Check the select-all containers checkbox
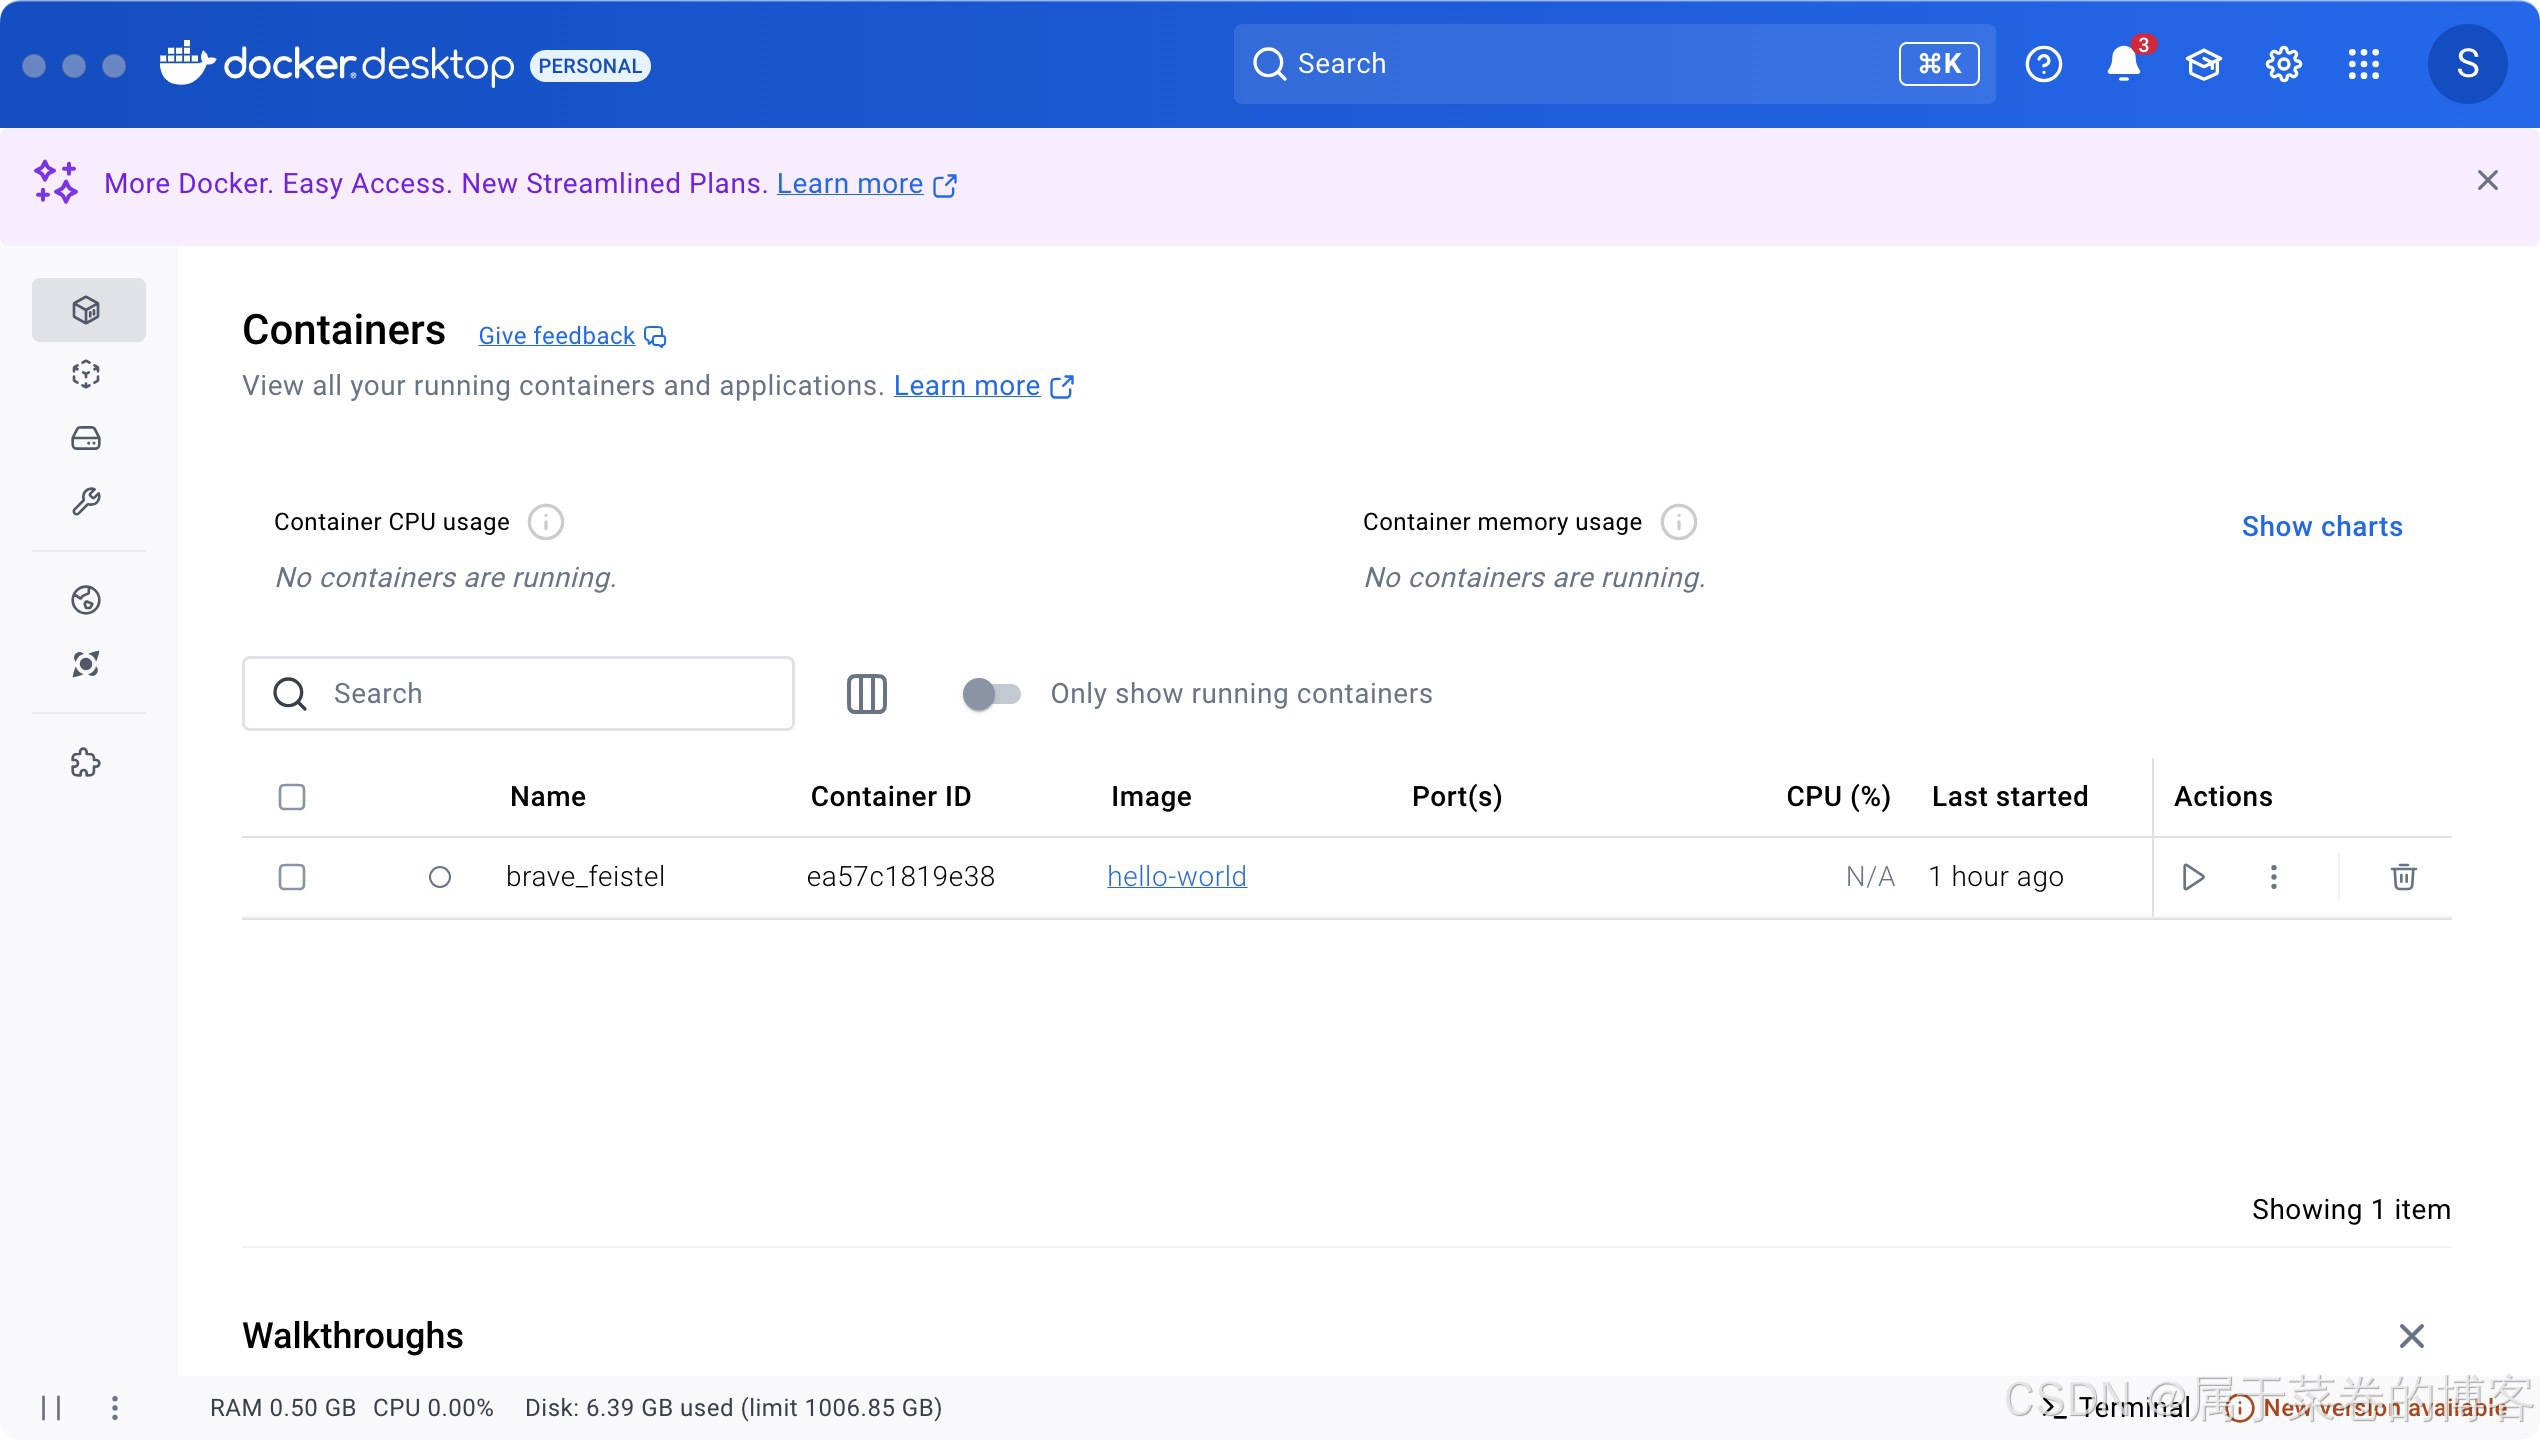Image resolution: width=2540 pixels, height=1440 pixels. click(292, 797)
